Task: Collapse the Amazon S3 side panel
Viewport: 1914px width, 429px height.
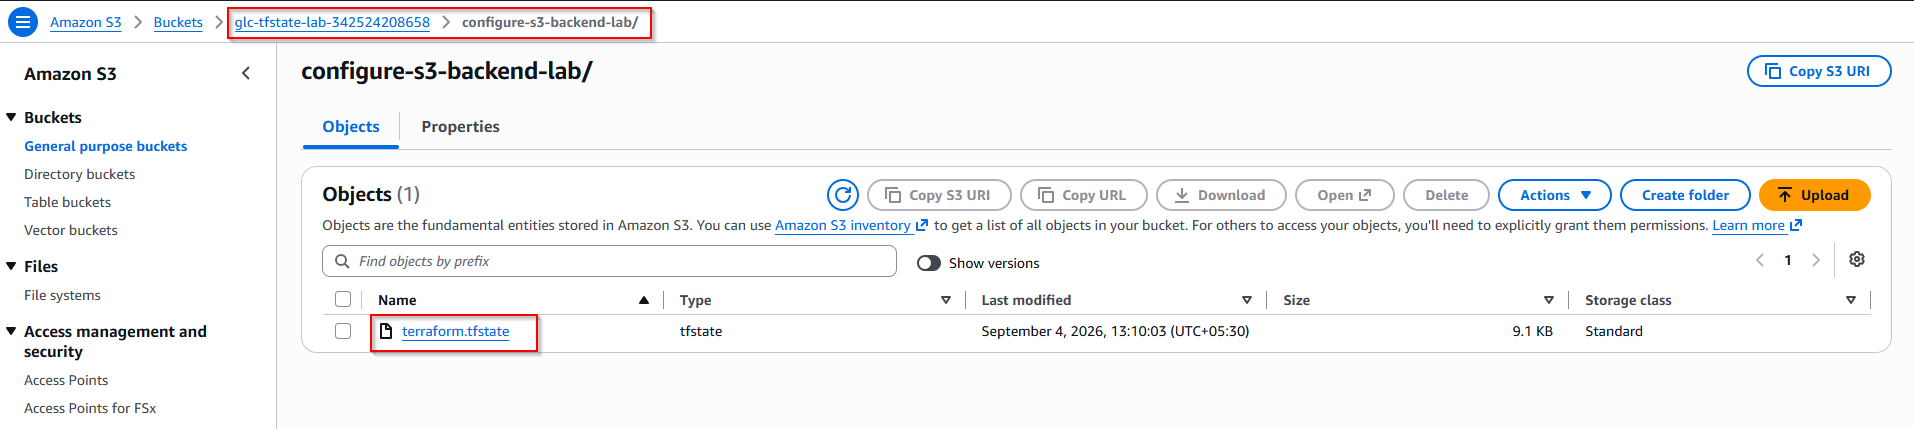Action: (x=246, y=73)
